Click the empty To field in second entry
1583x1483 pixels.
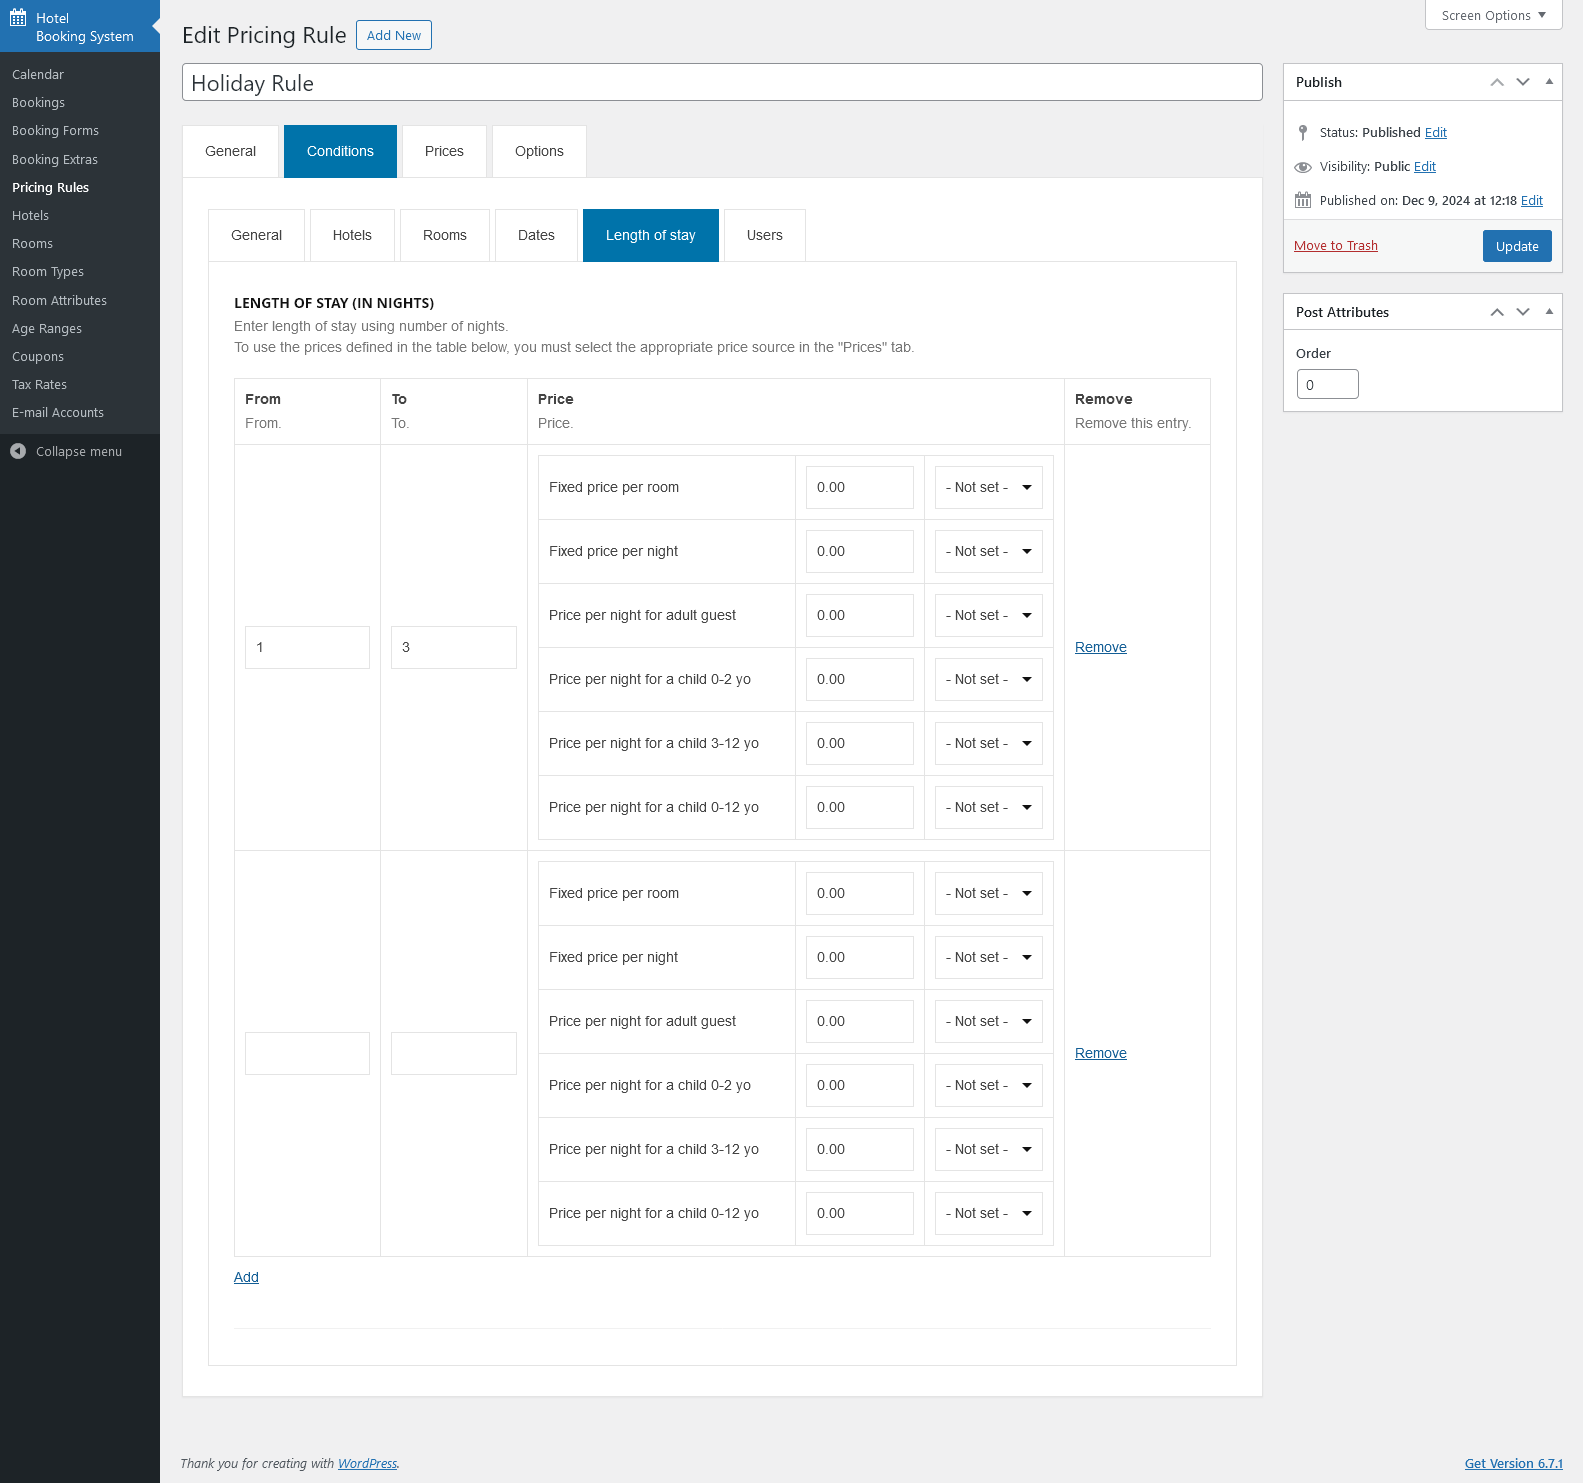coord(454,1054)
